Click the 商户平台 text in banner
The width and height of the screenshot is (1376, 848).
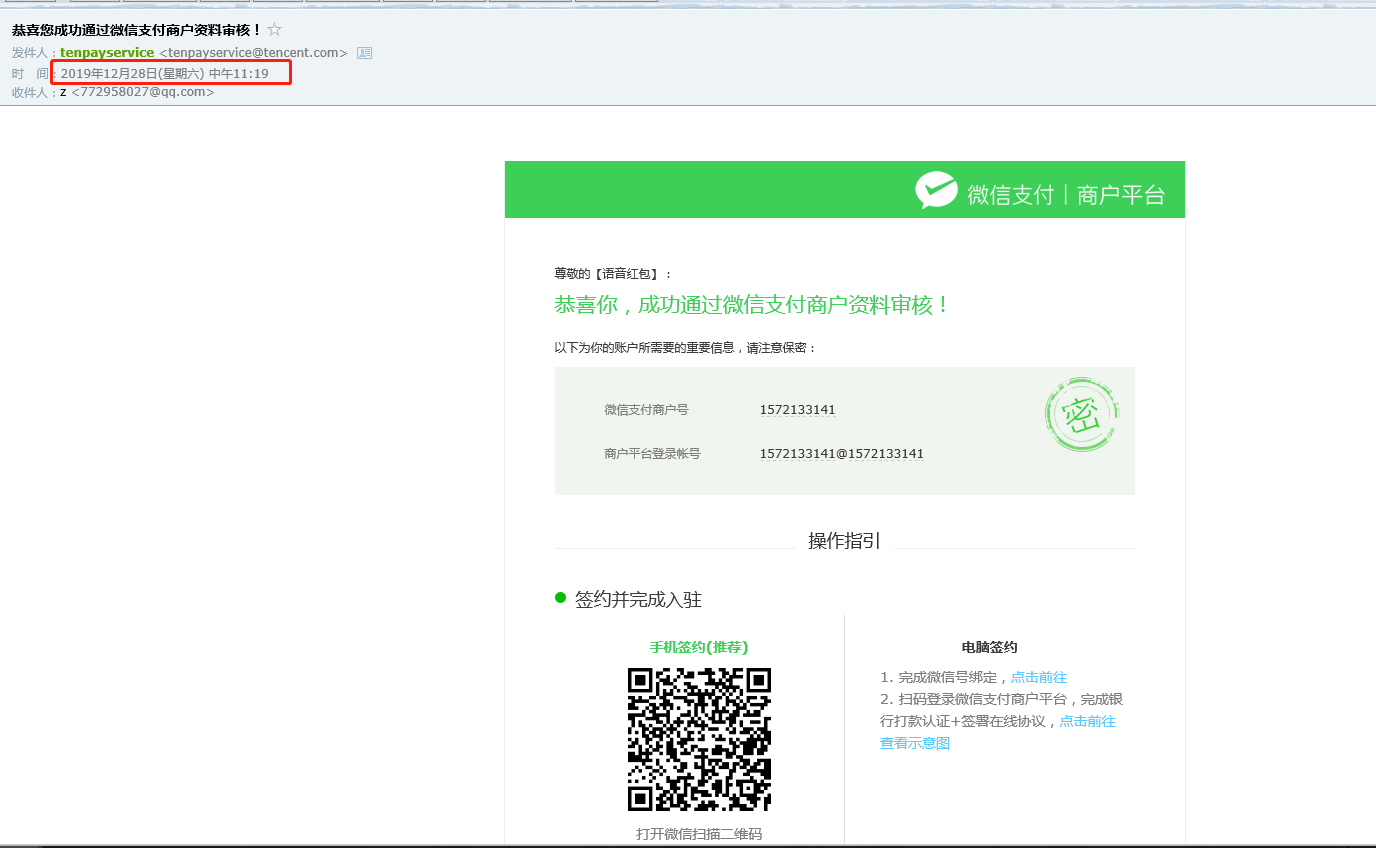pos(1121,195)
